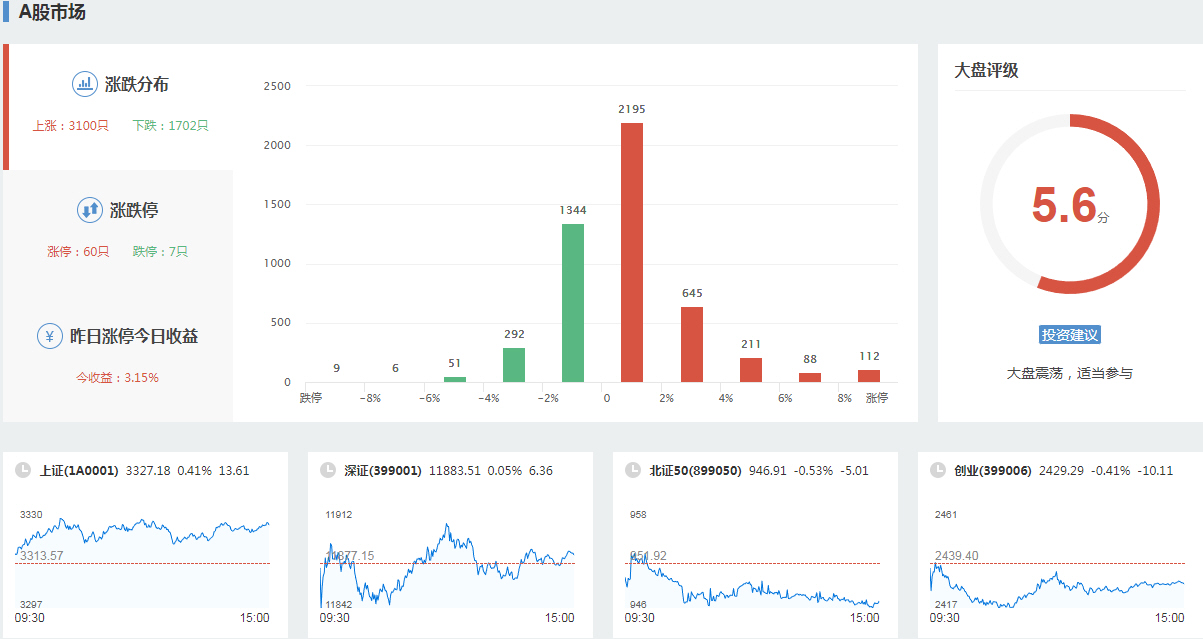Open the 北证50(899050) index link
Image resolution: width=1203 pixels, height=639 pixels.
pyautogui.click(x=695, y=470)
